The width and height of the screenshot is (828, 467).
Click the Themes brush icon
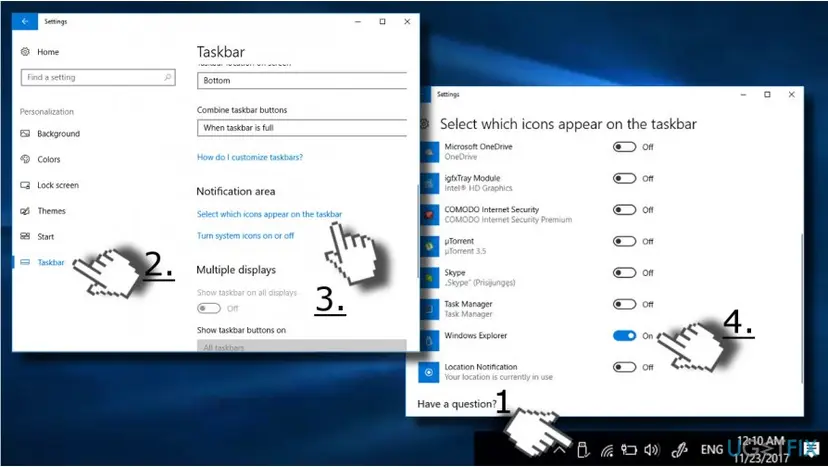[25, 211]
